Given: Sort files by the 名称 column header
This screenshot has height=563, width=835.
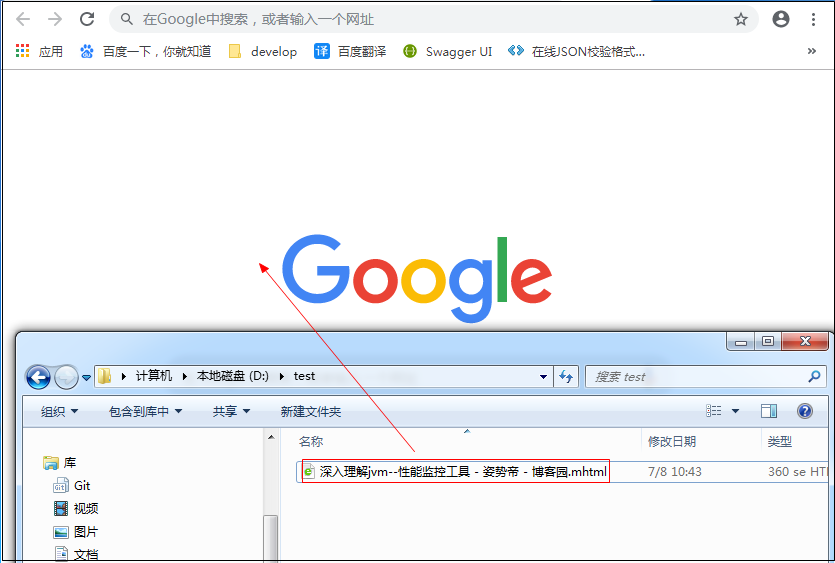Looking at the screenshot, I should tap(311, 442).
